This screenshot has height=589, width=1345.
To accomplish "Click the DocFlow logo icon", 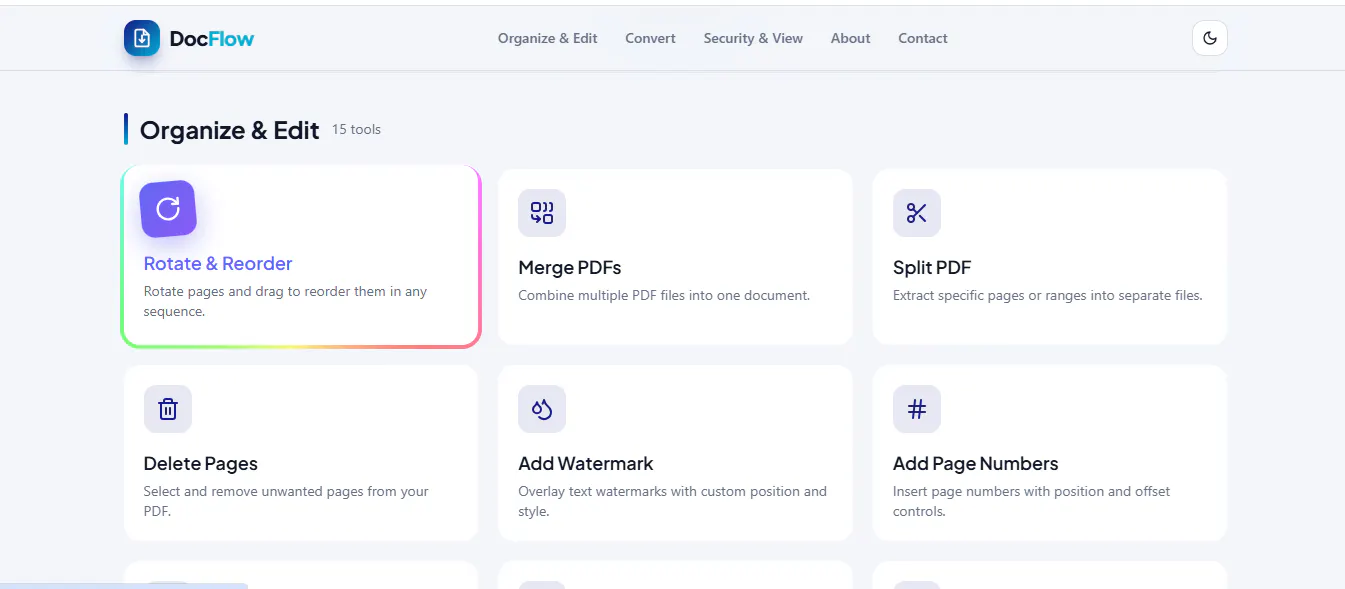I will click(142, 38).
